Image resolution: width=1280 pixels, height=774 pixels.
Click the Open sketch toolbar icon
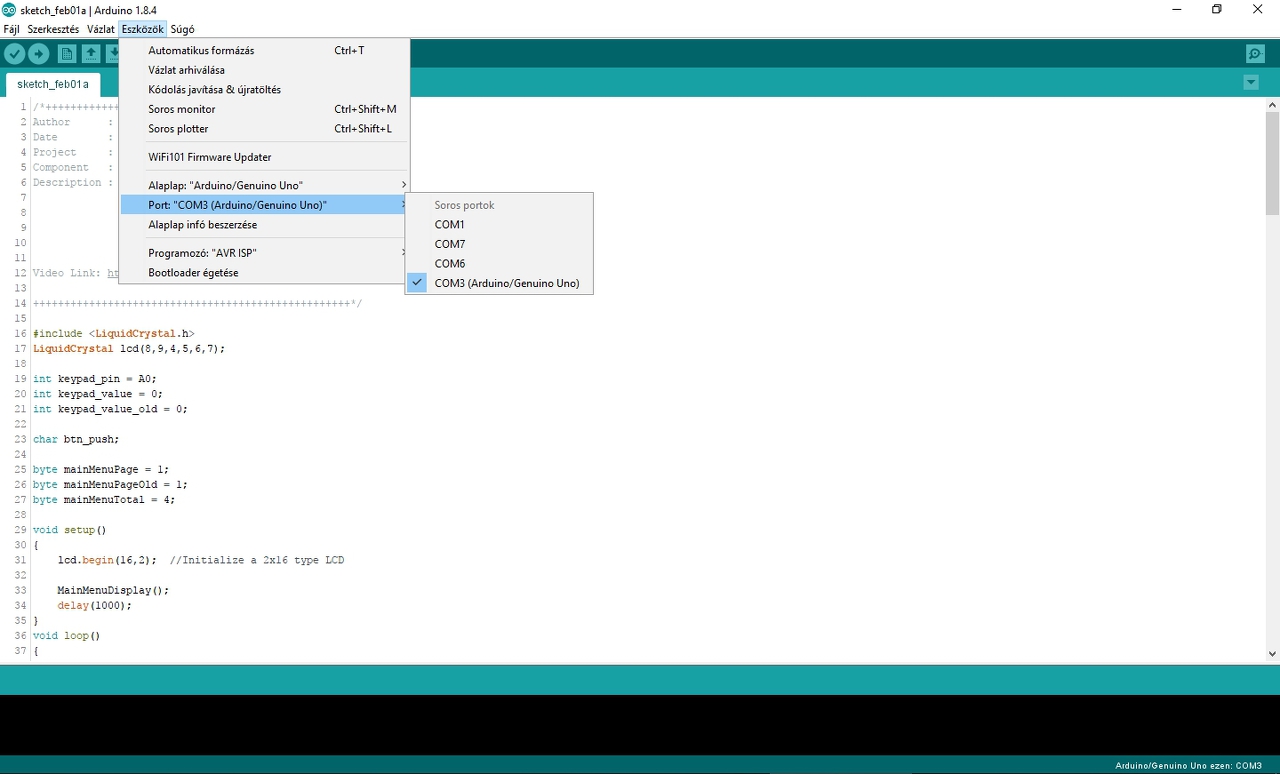[x=91, y=54]
